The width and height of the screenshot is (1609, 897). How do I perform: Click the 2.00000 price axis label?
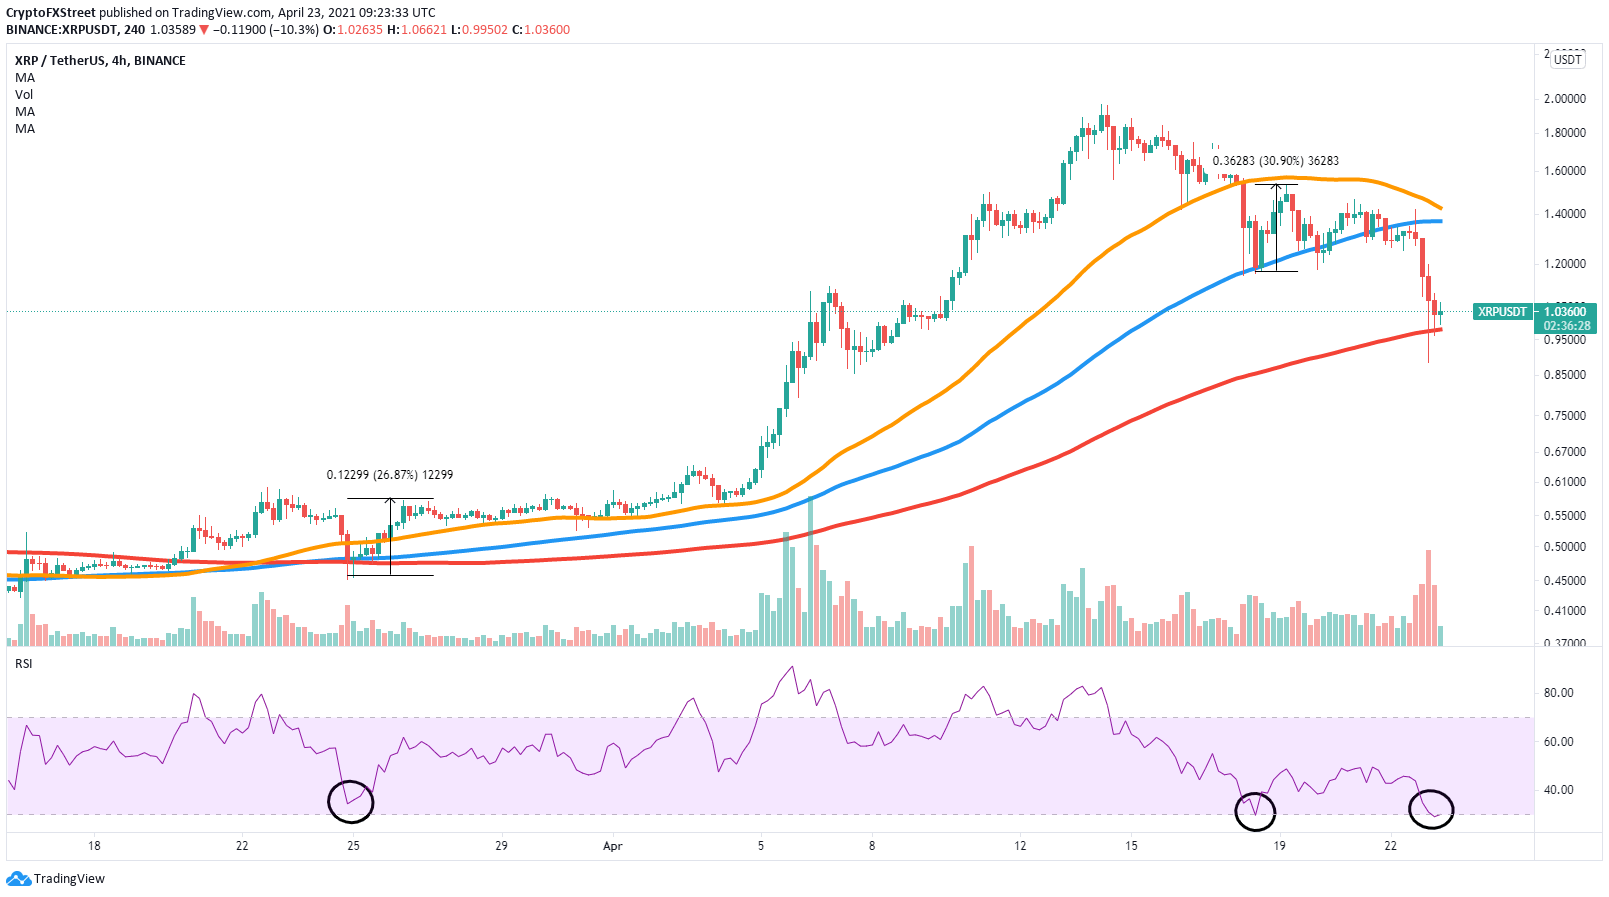click(x=1565, y=99)
